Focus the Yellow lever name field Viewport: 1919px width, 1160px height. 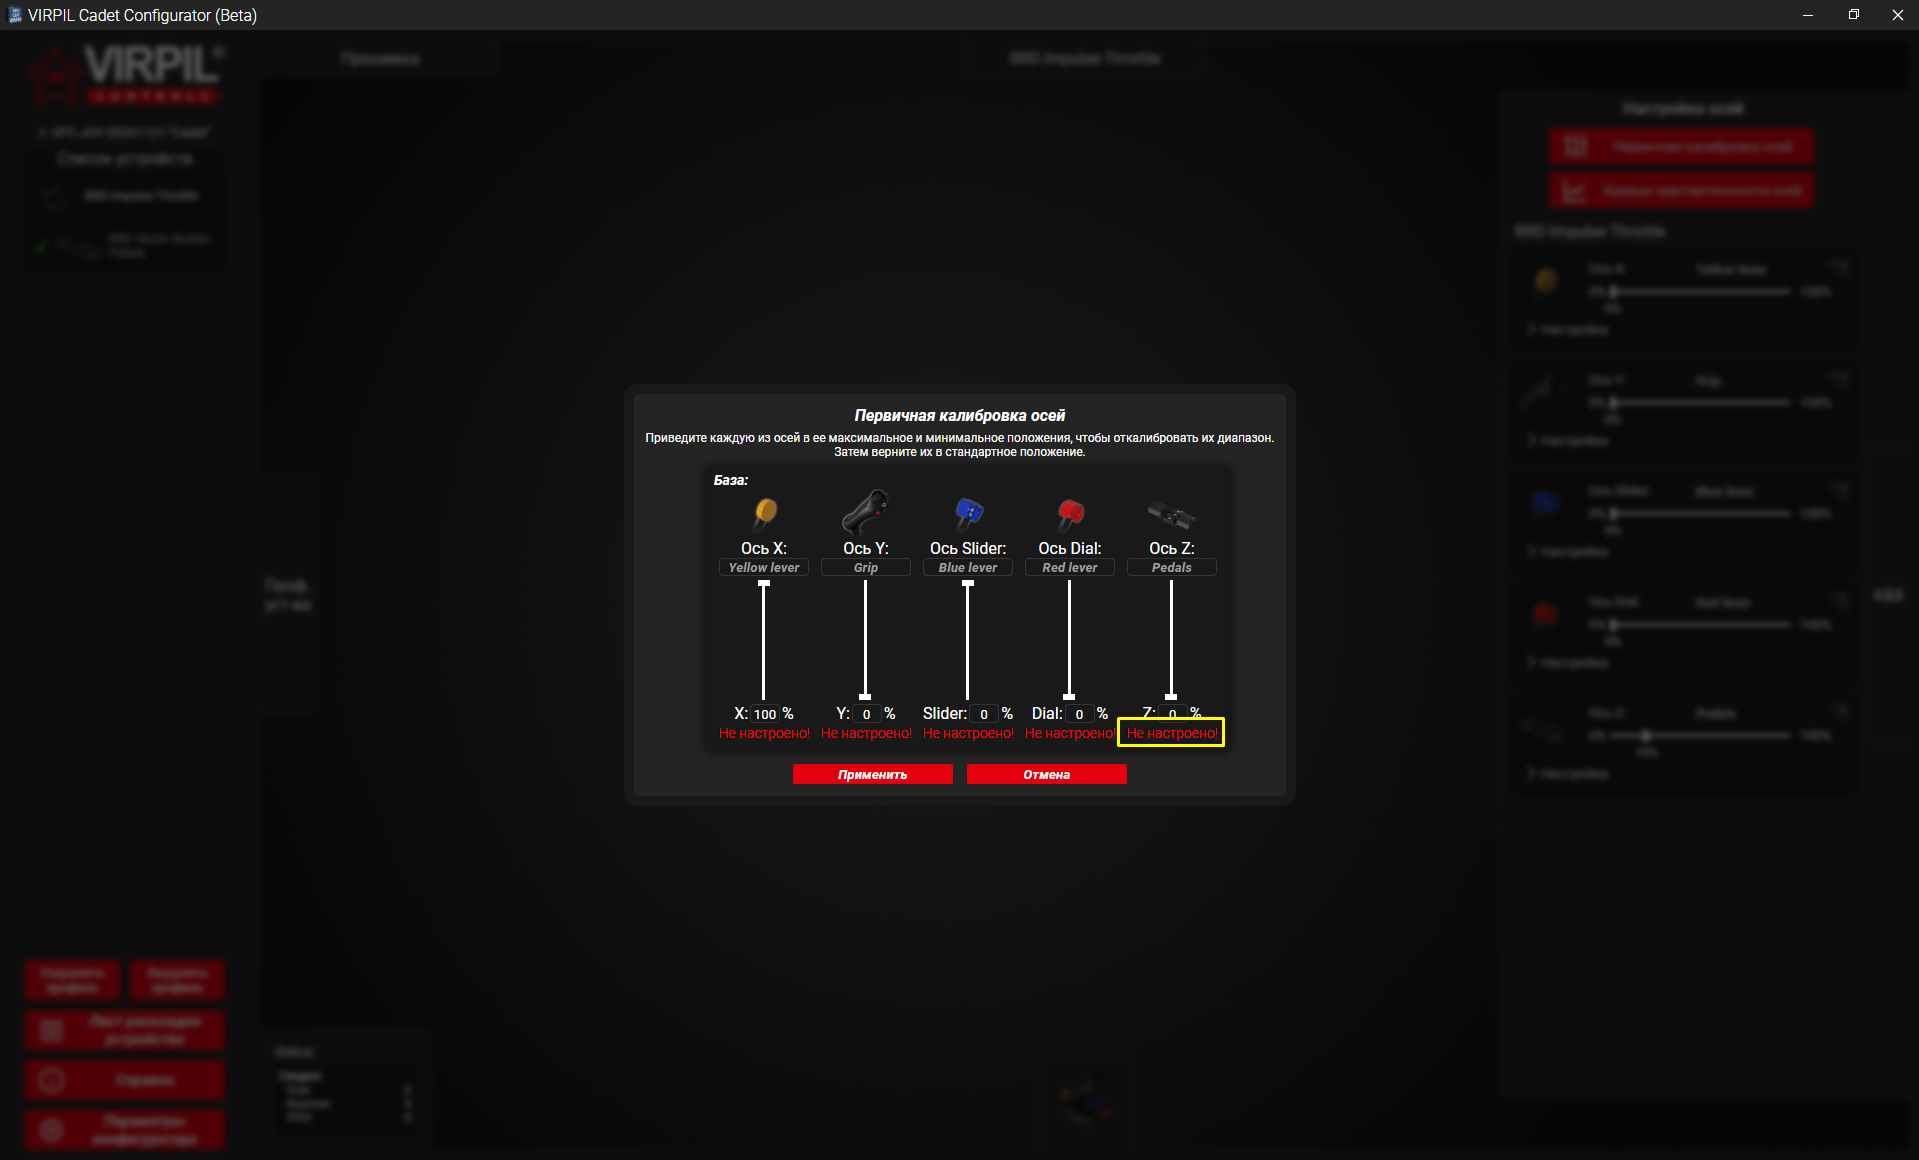click(x=764, y=567)
